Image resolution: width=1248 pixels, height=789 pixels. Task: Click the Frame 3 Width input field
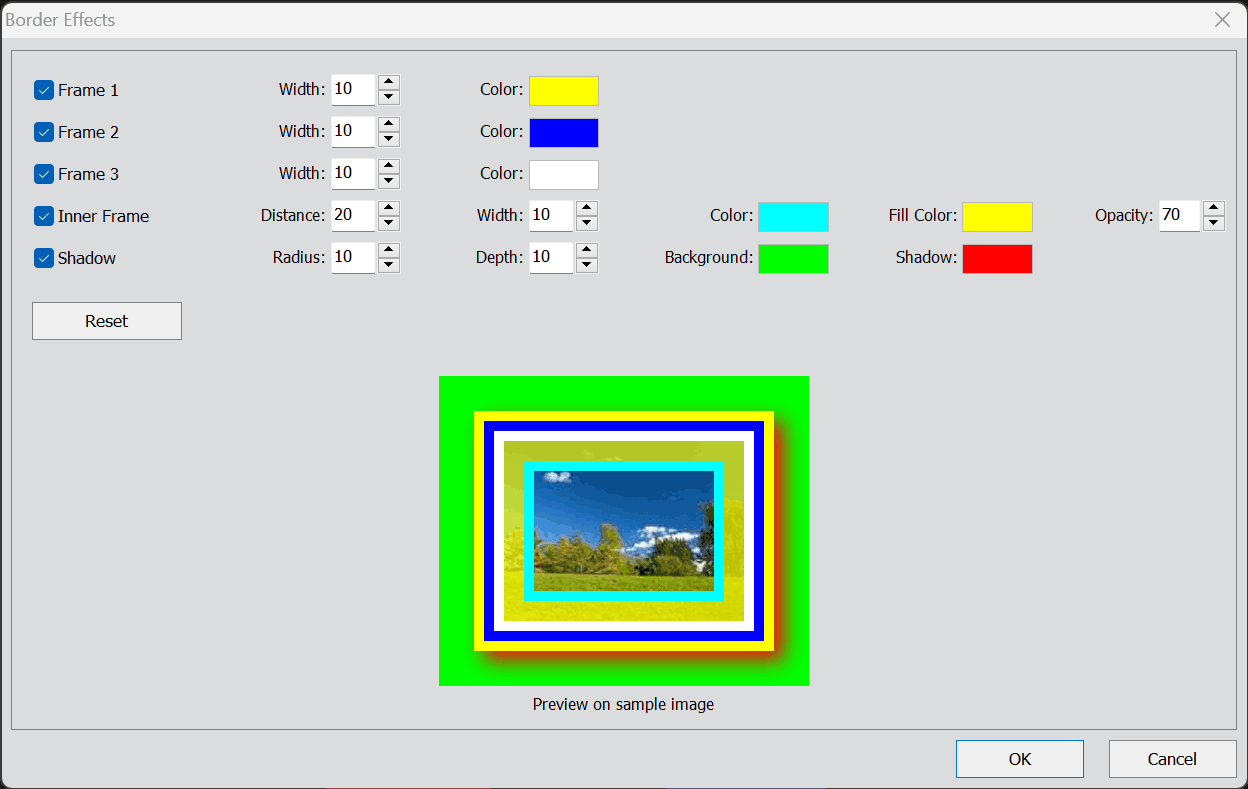(354, 174)
